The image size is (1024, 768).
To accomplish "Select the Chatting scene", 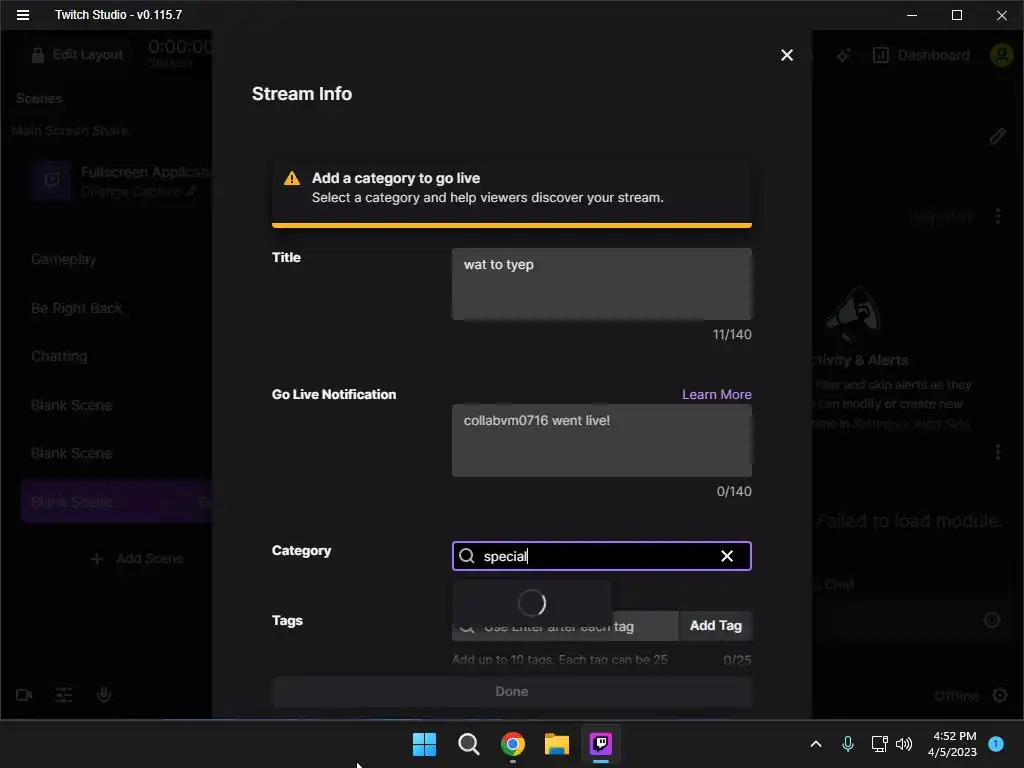I will (59, 357).
